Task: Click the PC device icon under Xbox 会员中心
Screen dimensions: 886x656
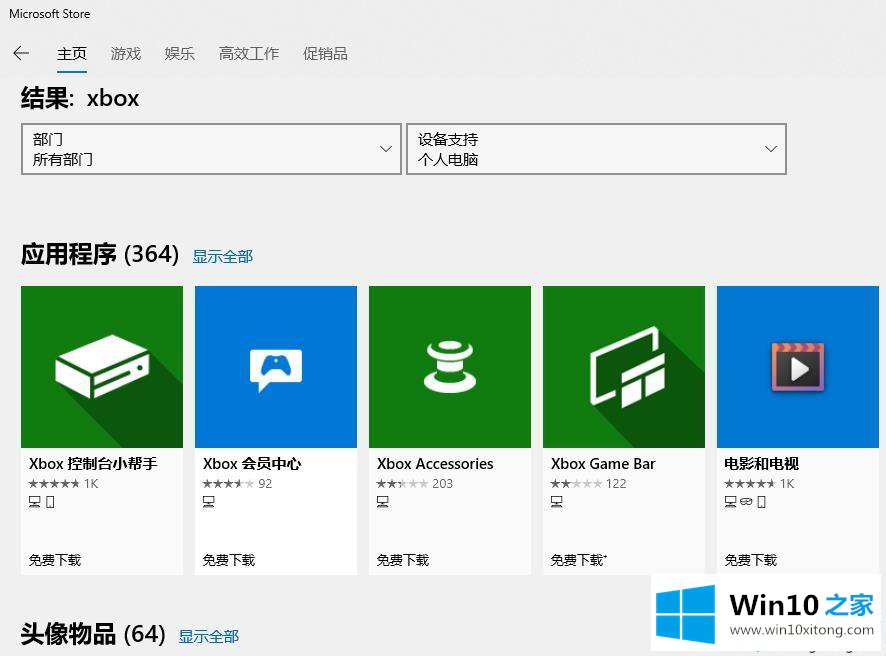Action: click(209, 502)
